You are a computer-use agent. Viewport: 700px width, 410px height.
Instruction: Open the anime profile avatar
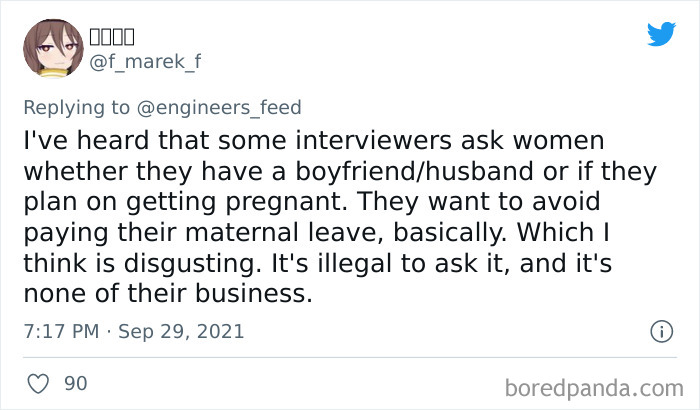(x=51, y=47)
